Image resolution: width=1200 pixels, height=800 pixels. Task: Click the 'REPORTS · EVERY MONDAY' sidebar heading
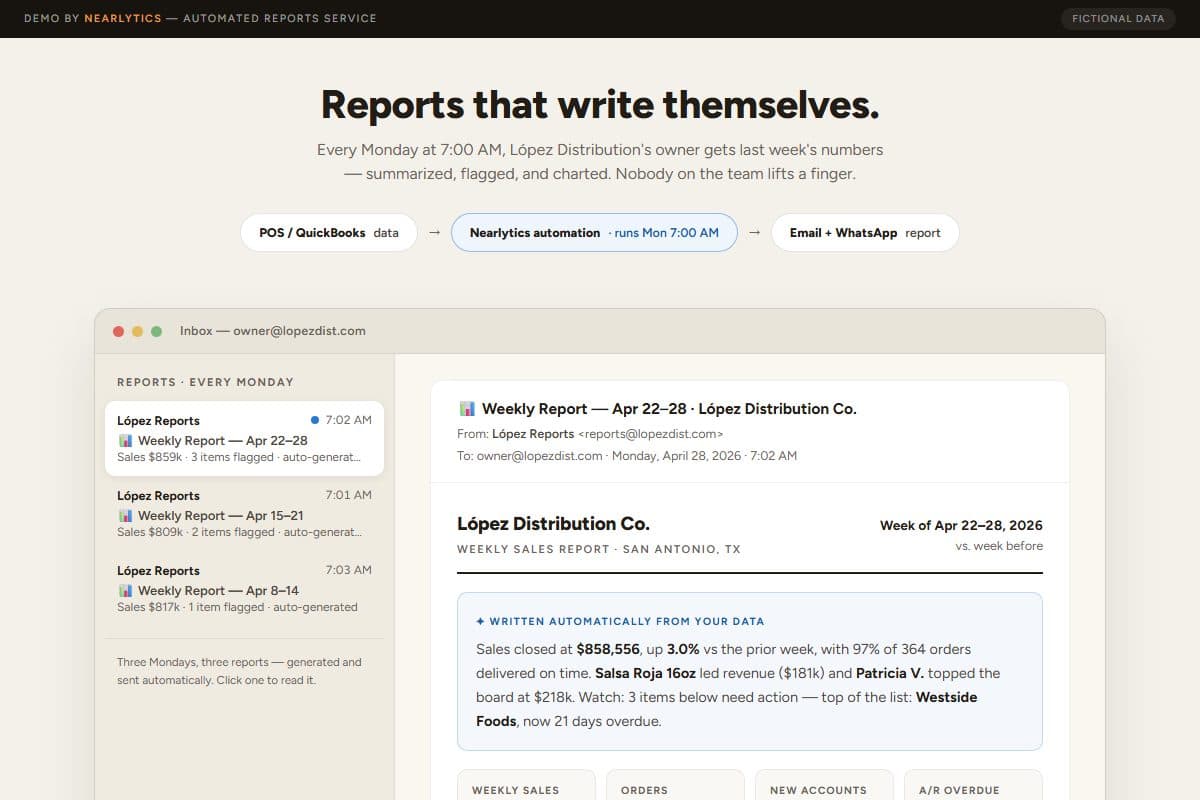pyautogui.click(x=206, y=382)
